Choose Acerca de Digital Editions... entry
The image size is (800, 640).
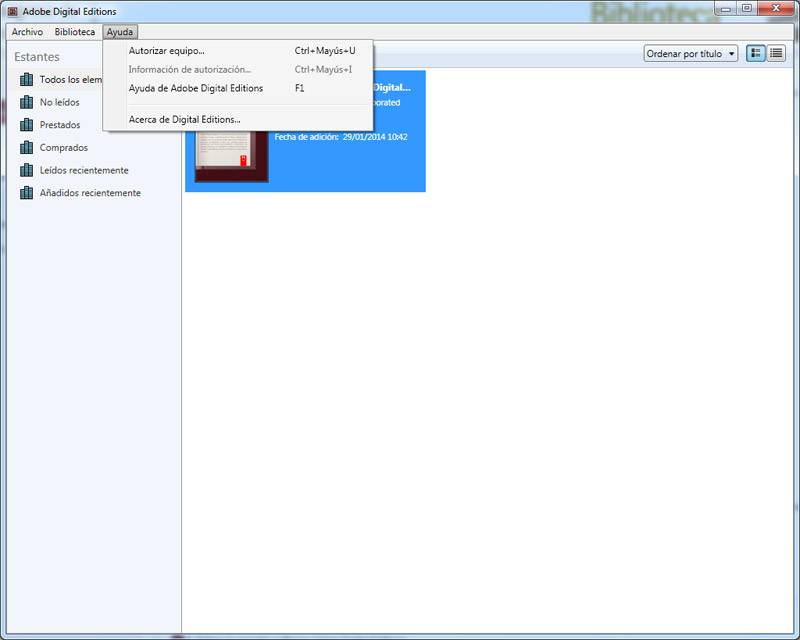pos(238,119)
